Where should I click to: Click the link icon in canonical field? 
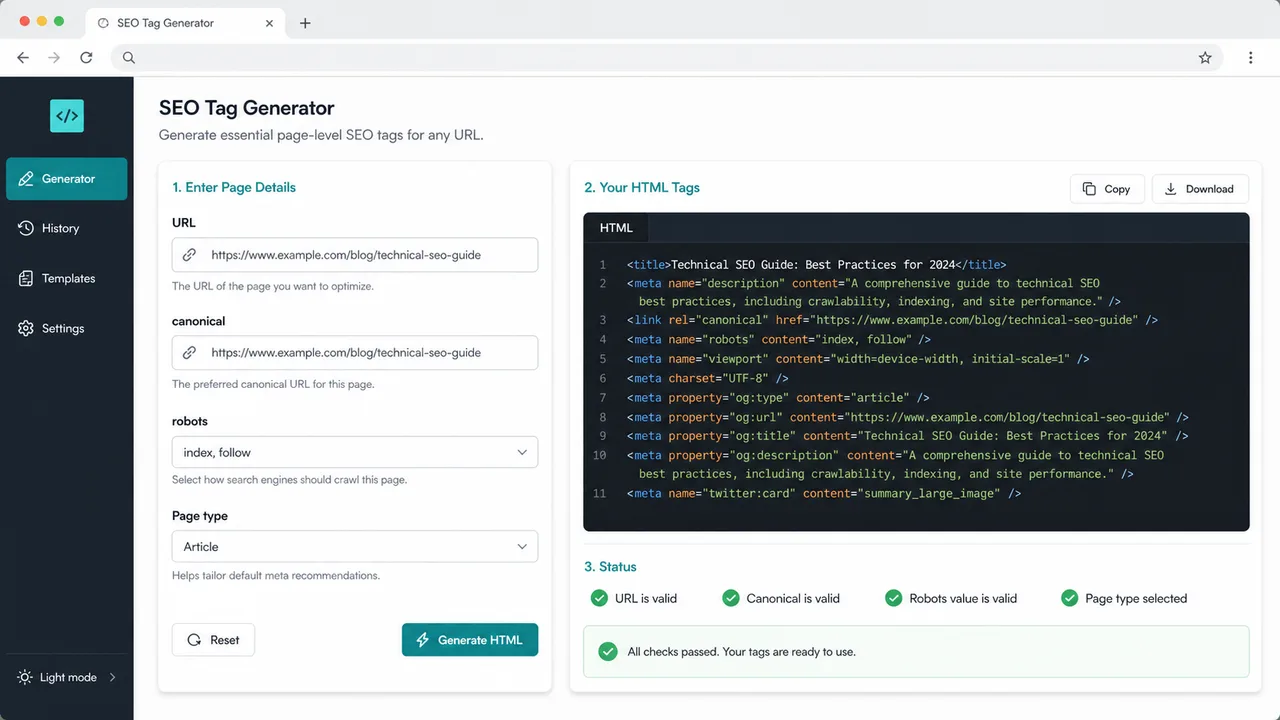tap(189, 353)
